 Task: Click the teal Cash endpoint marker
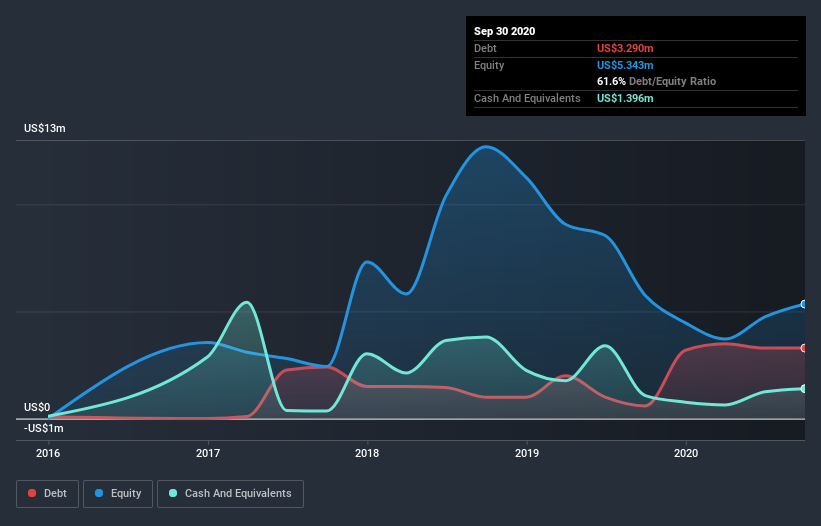pyautogui.click(x=804, y=389)
